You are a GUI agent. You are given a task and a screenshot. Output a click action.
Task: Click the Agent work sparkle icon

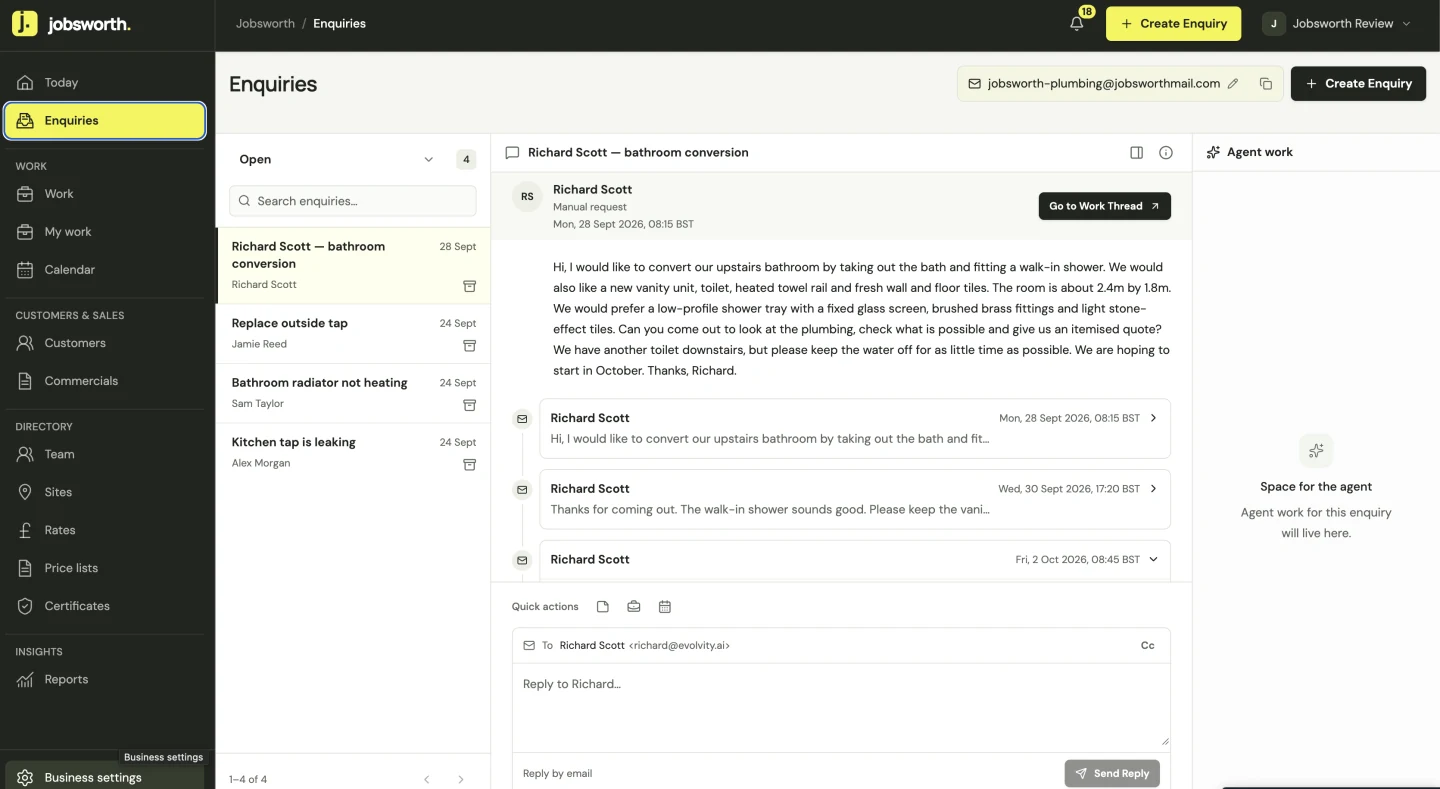point(1213,152)
